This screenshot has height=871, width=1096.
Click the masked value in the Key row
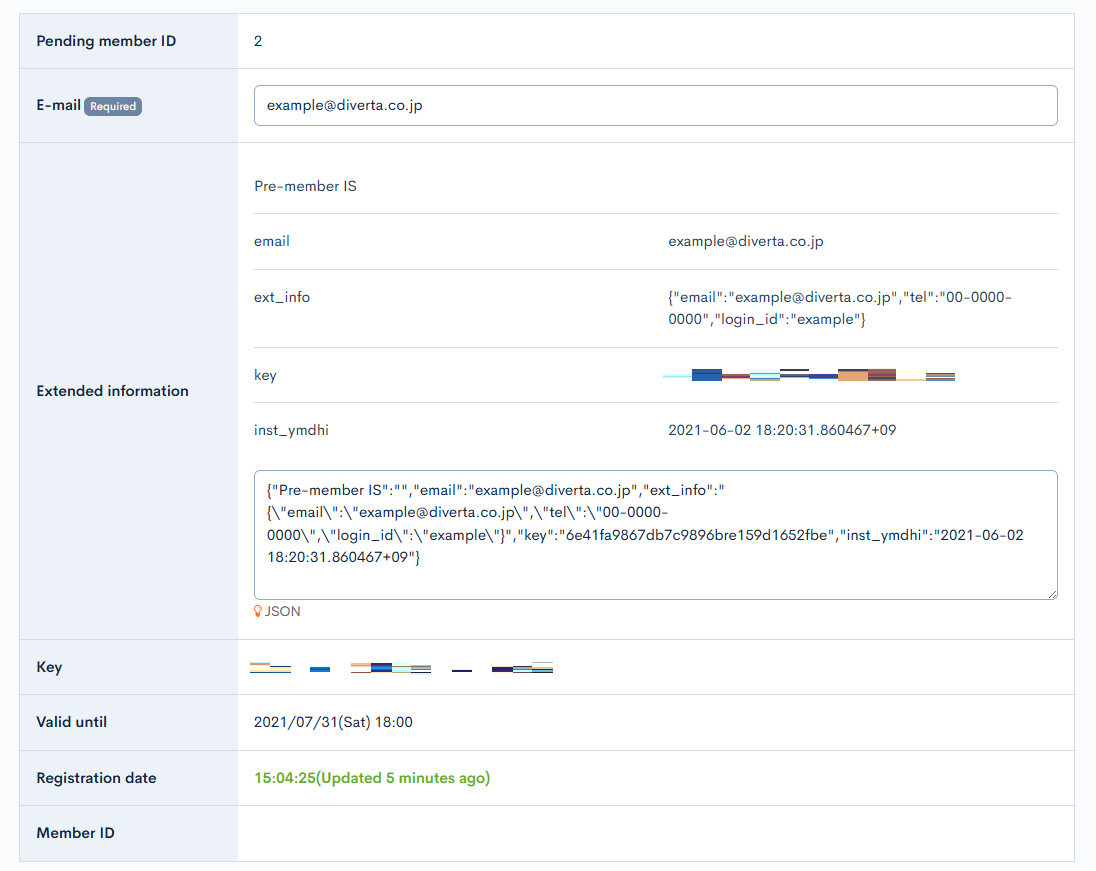[401, 668]
